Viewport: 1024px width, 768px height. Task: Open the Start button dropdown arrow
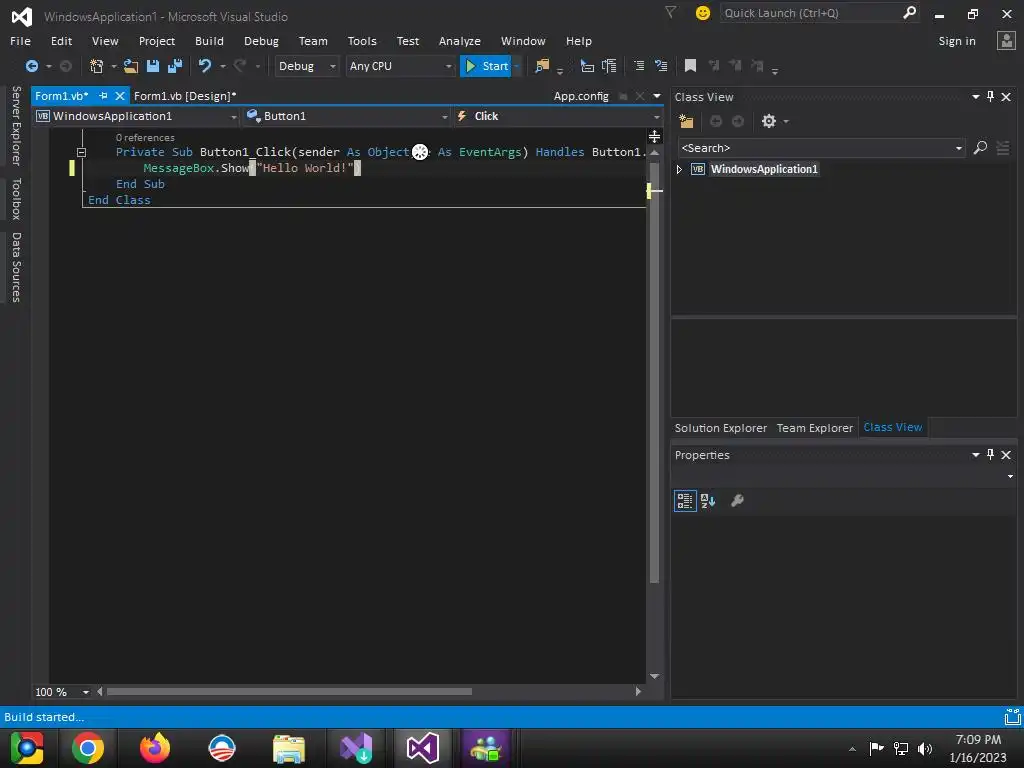click(x=516, y=66)
